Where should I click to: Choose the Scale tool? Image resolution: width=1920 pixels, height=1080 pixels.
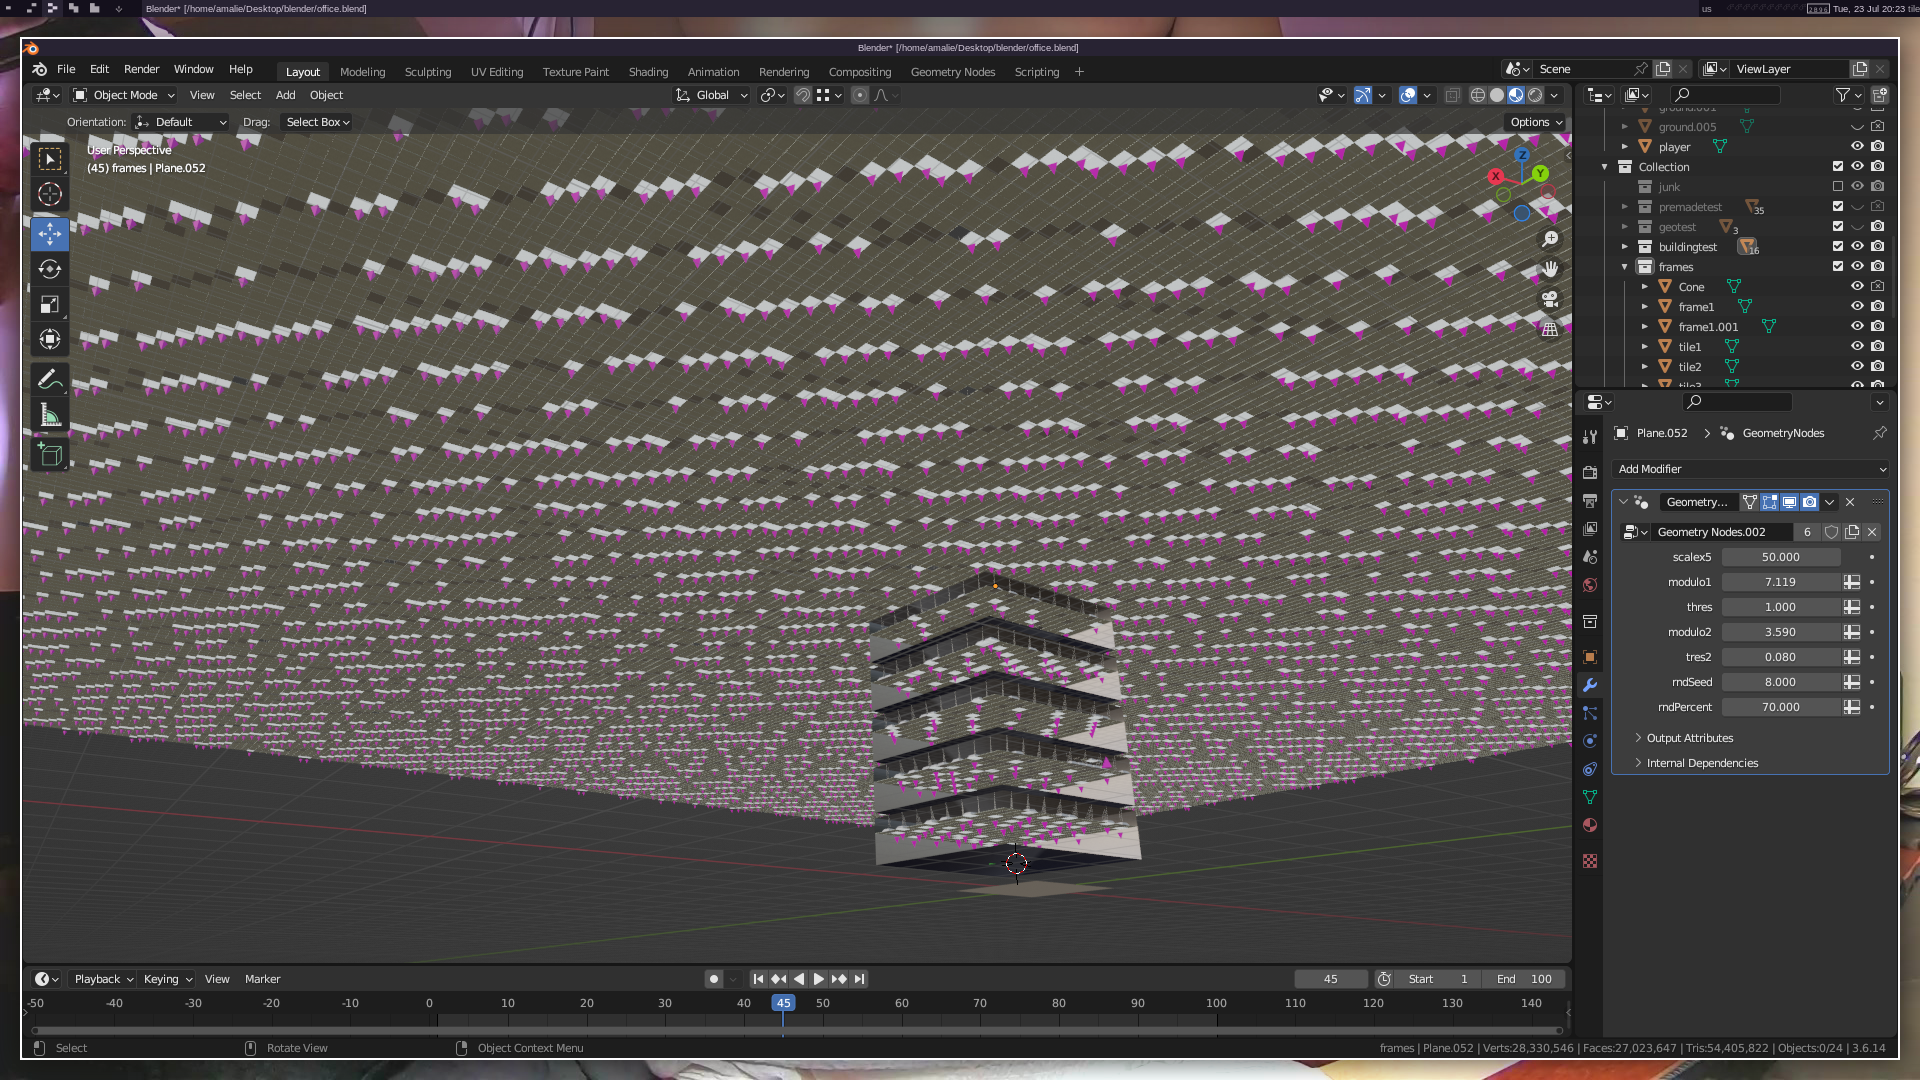point(50,305)
